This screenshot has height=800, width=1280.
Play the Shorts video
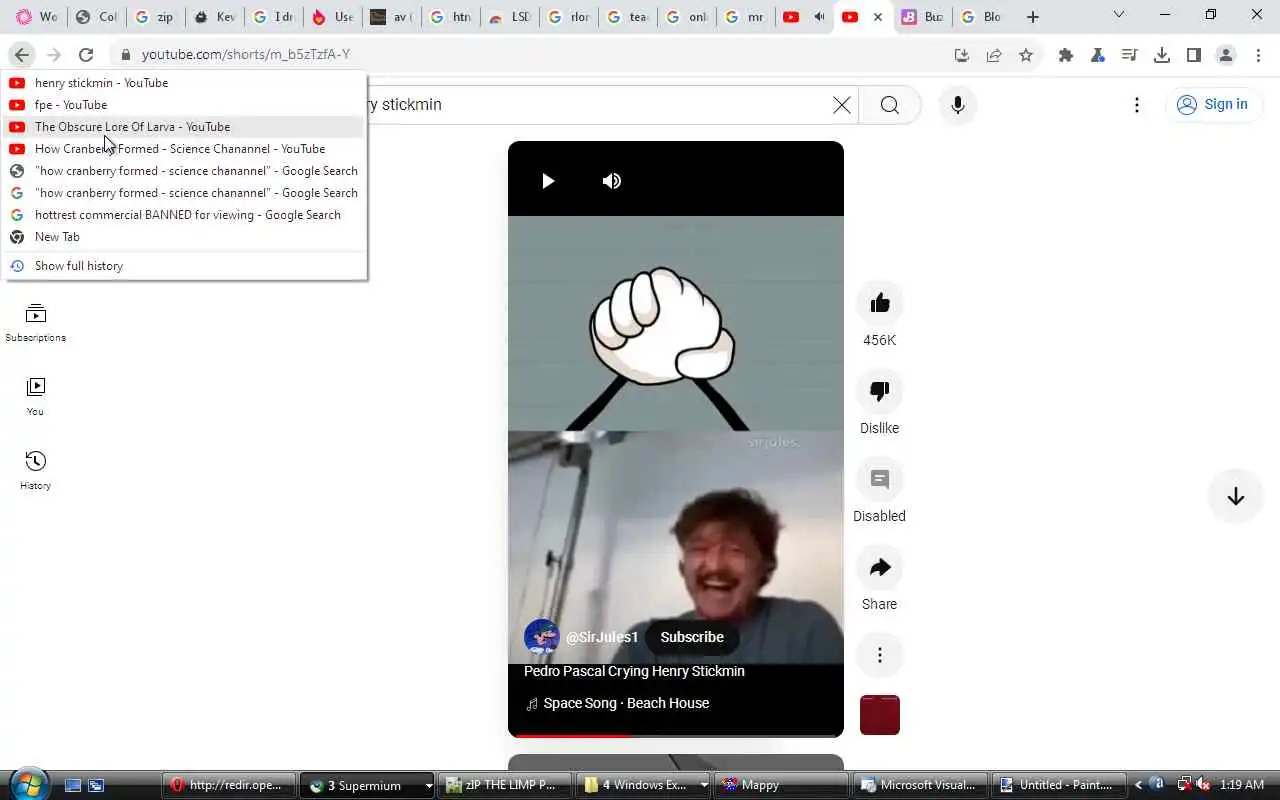pyautogui.click(x=548, y=181)
